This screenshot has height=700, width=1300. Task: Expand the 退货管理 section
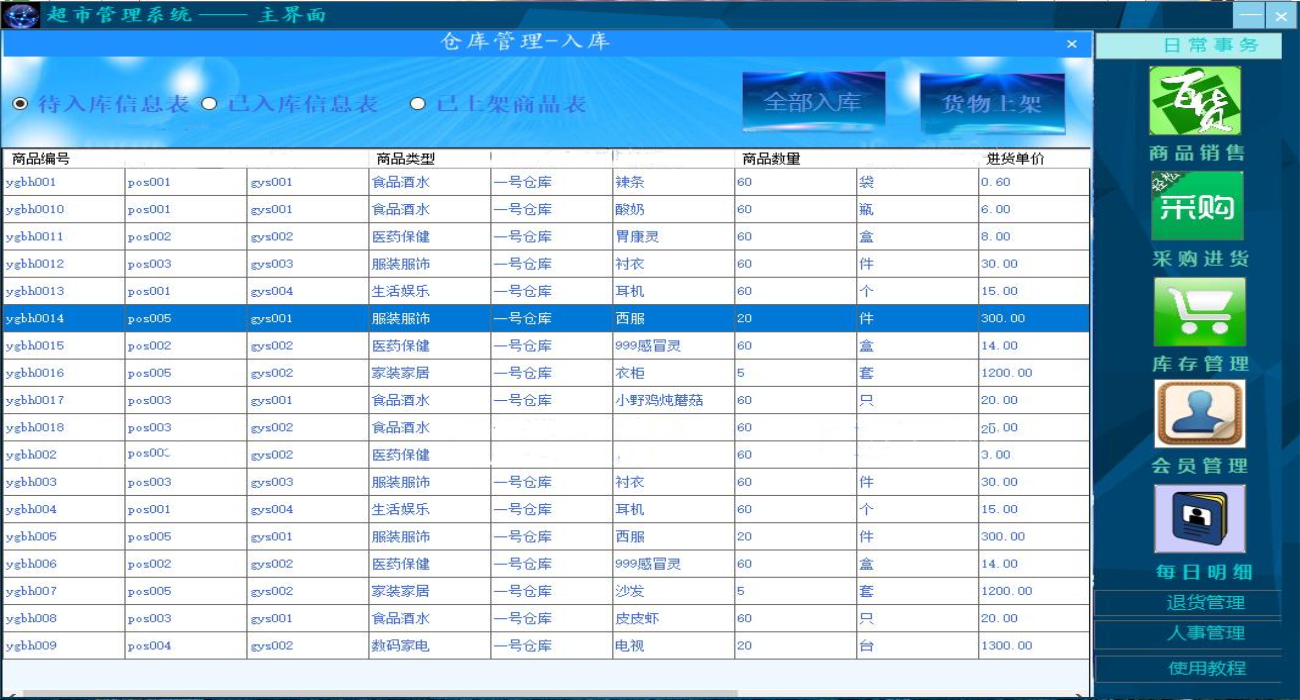point(1188,603)
